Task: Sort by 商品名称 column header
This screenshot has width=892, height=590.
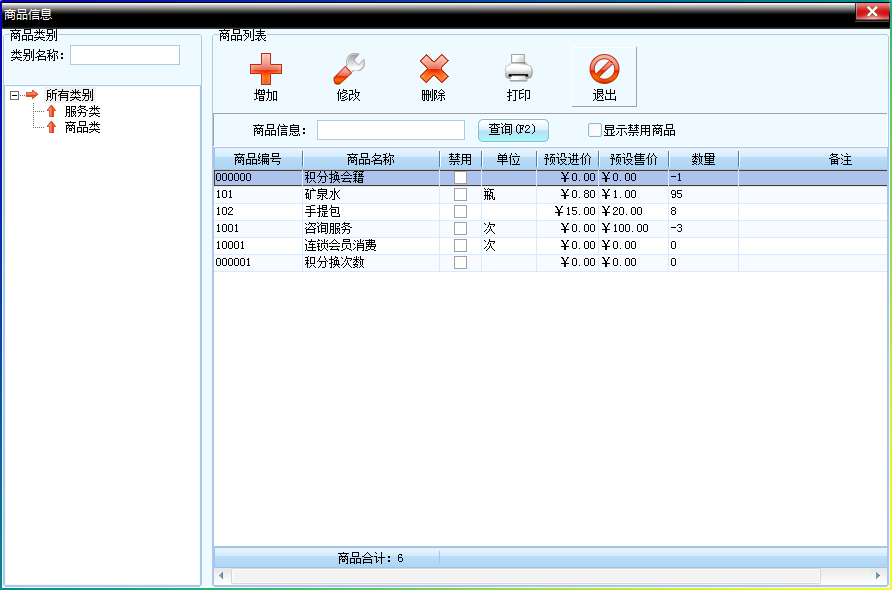Action: click(370, 160)
